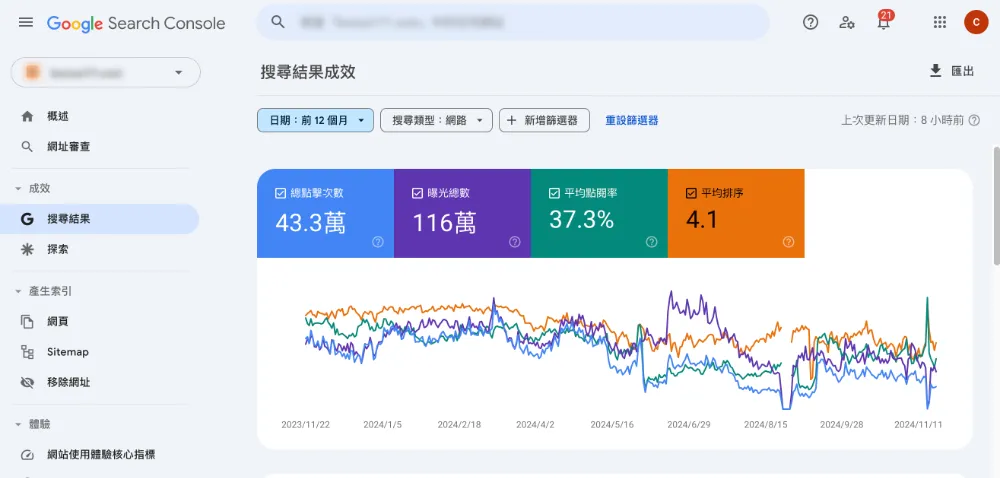The image size is (1000, 478).
Task: Open the notifications bell
Action: click(884, 23)
